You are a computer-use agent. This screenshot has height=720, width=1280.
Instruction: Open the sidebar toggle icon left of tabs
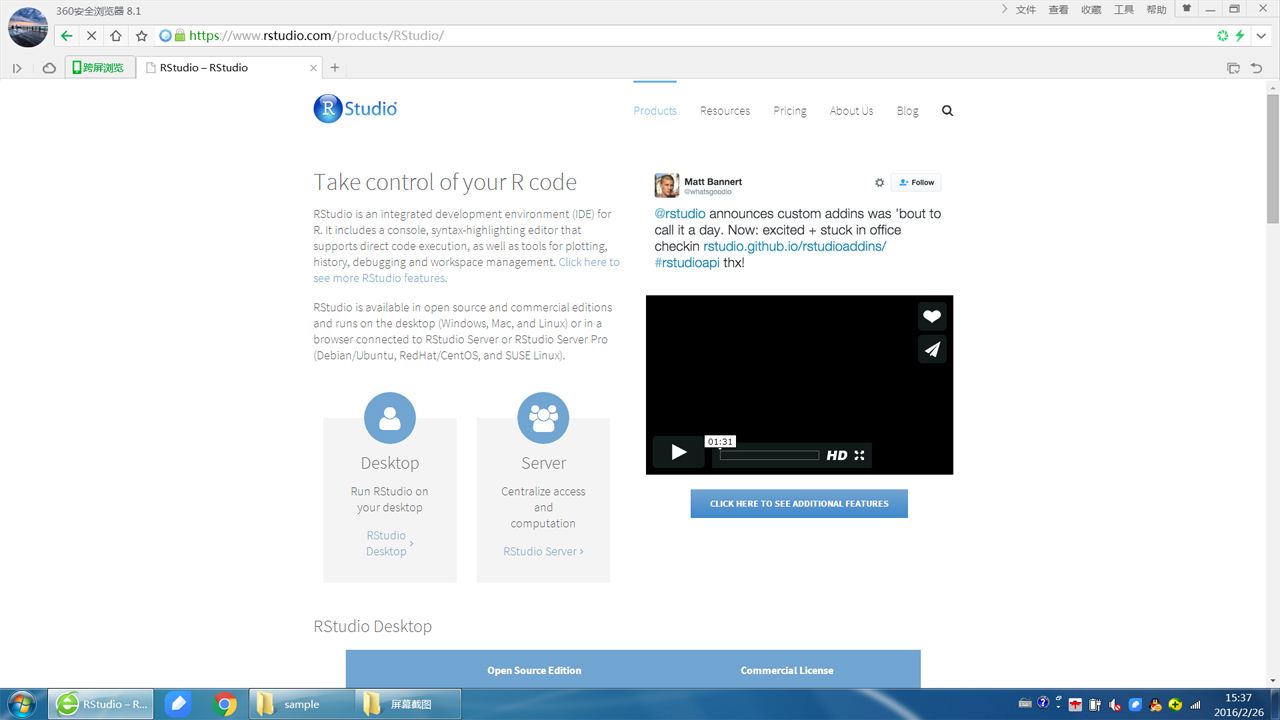pyautogui.click(x=17, y=68)
